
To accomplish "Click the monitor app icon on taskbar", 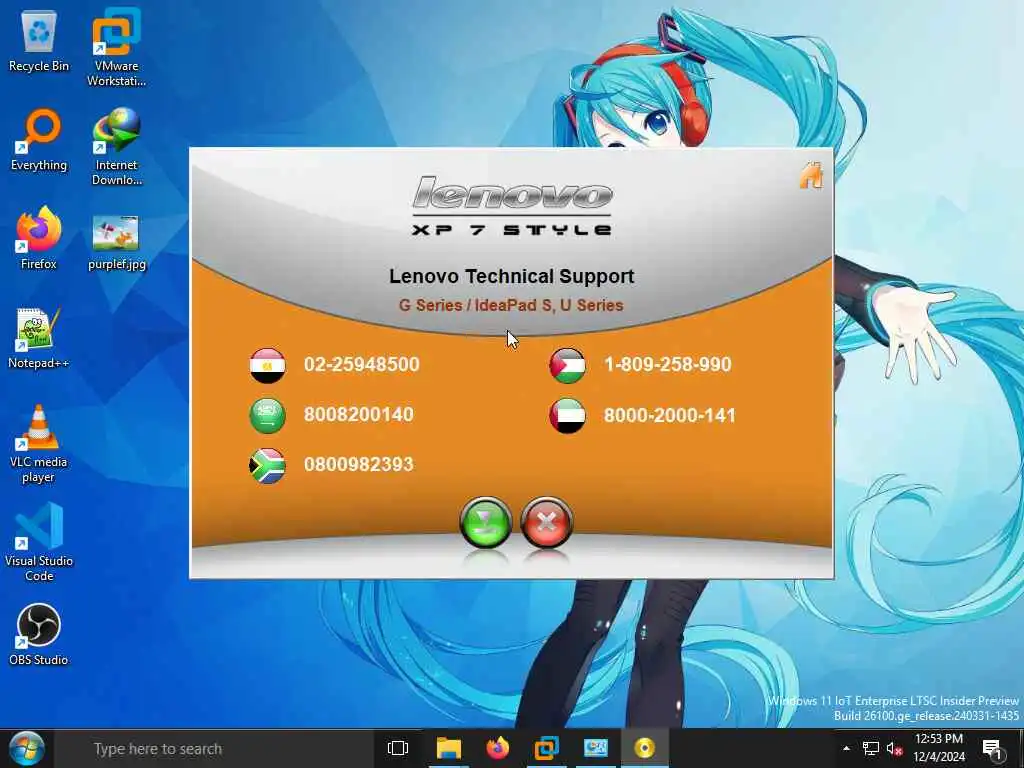I will 596,748.
